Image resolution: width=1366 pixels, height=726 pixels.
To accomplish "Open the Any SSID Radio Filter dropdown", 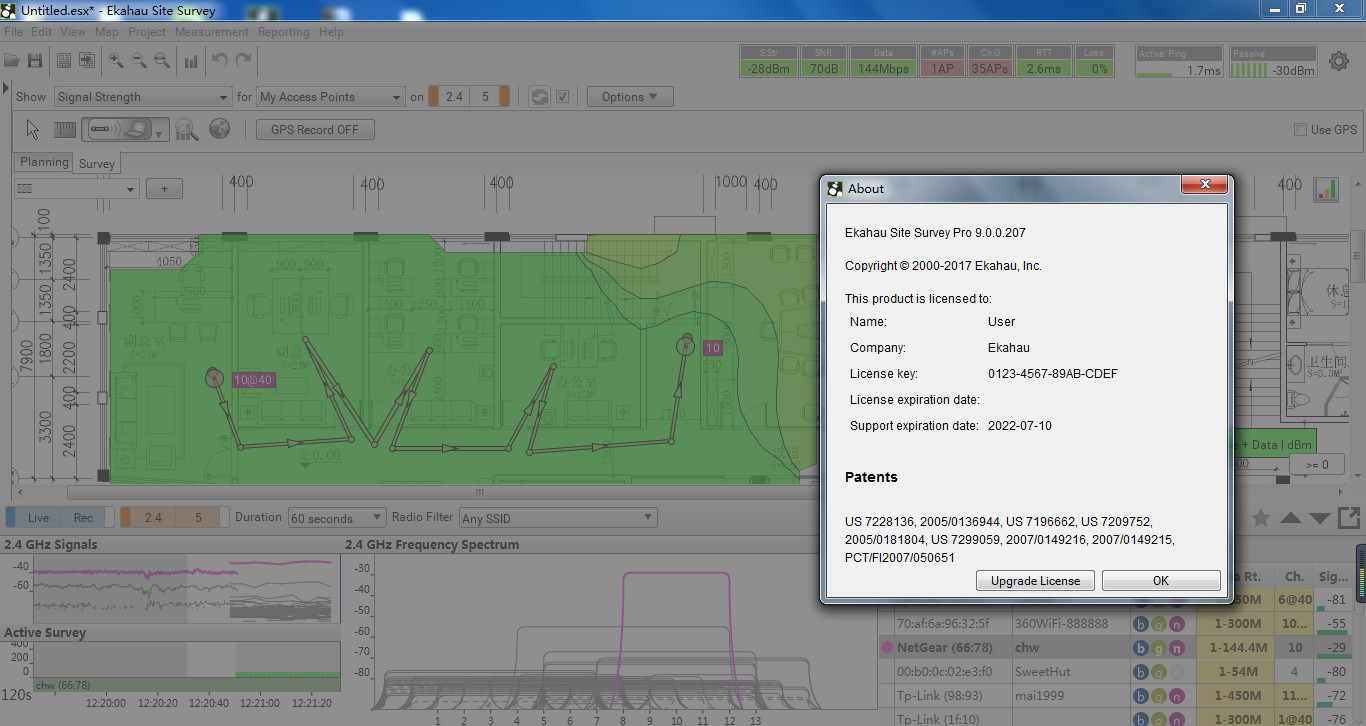I will tap(558, 518).
